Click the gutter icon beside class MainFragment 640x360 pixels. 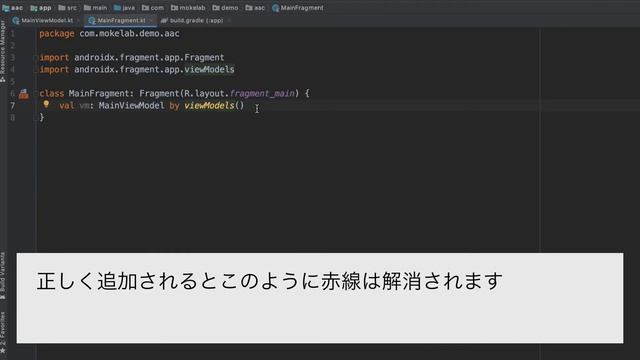click(24, 94)
